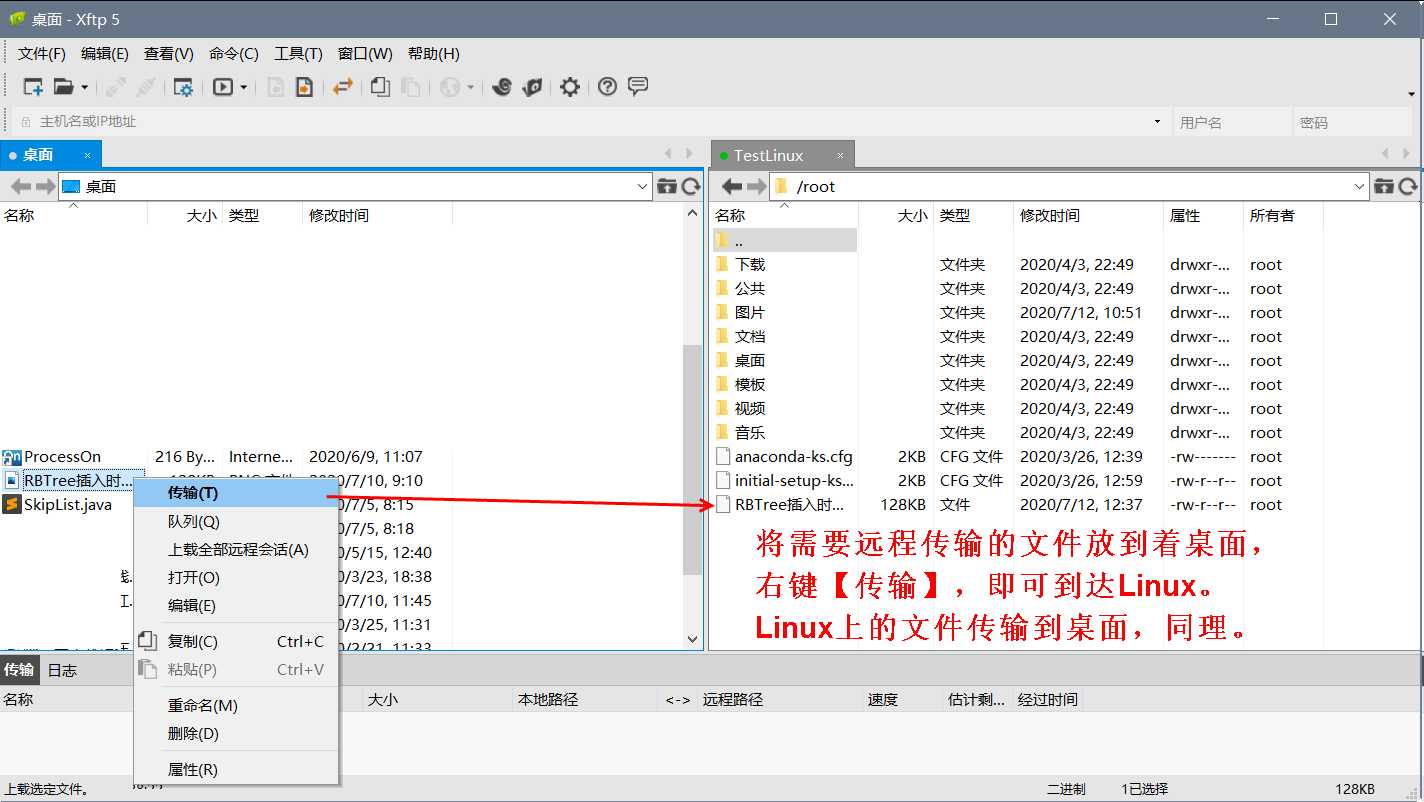Choose 属性(R) from the context menu
This screenshot has width=1424, height=802.
236,769
